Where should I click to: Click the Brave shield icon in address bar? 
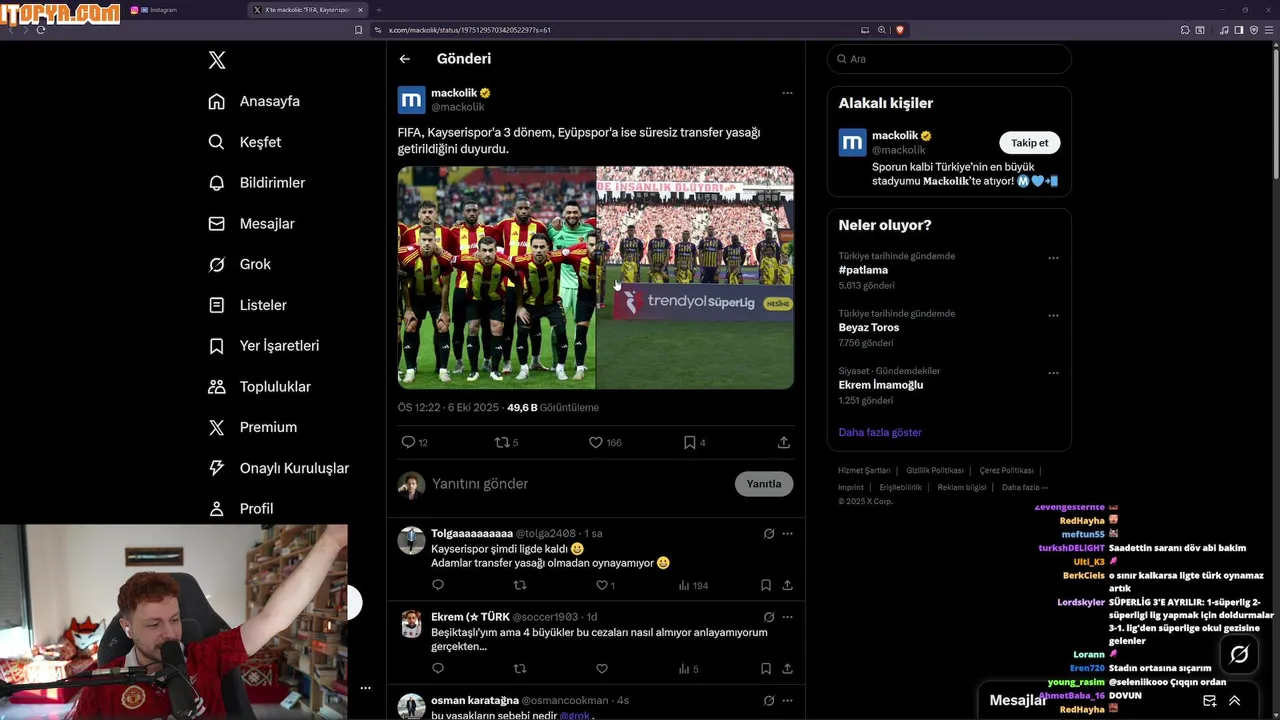[x=900, y=30]
